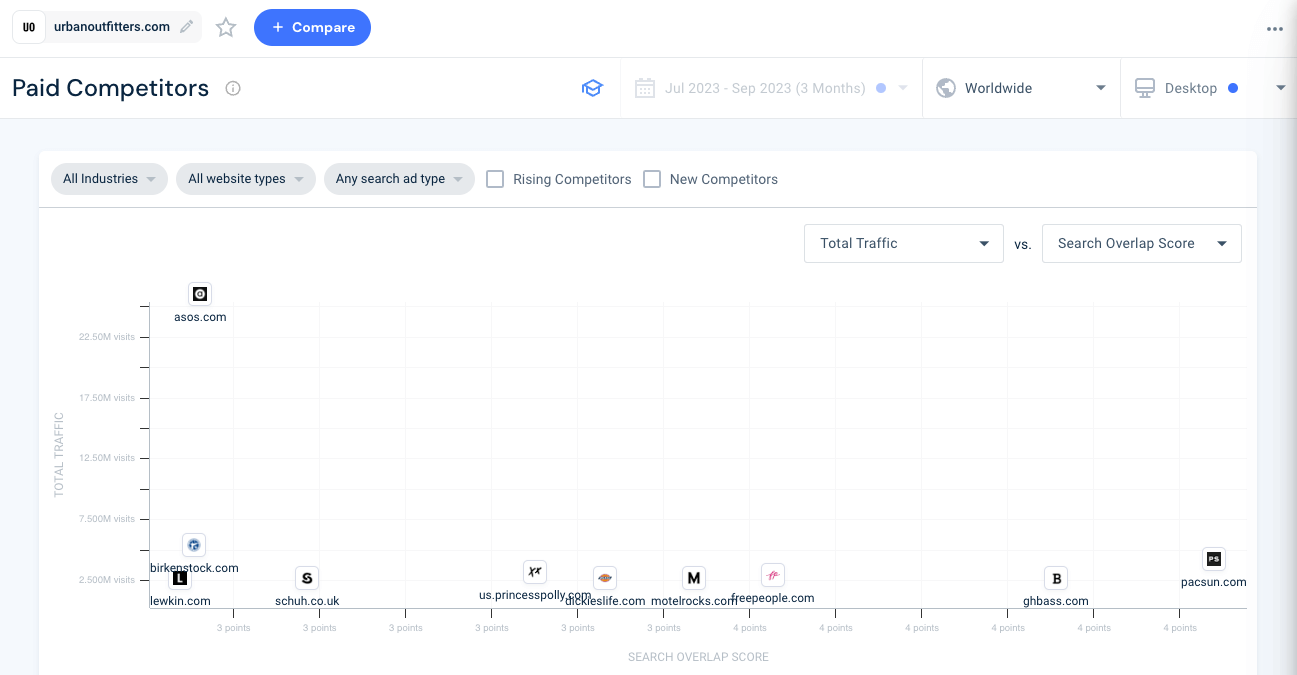Image resolution: width=1297 pixels, height=675 pixels.
Task: Expand the All website types filter
Action: coord(246,179)
